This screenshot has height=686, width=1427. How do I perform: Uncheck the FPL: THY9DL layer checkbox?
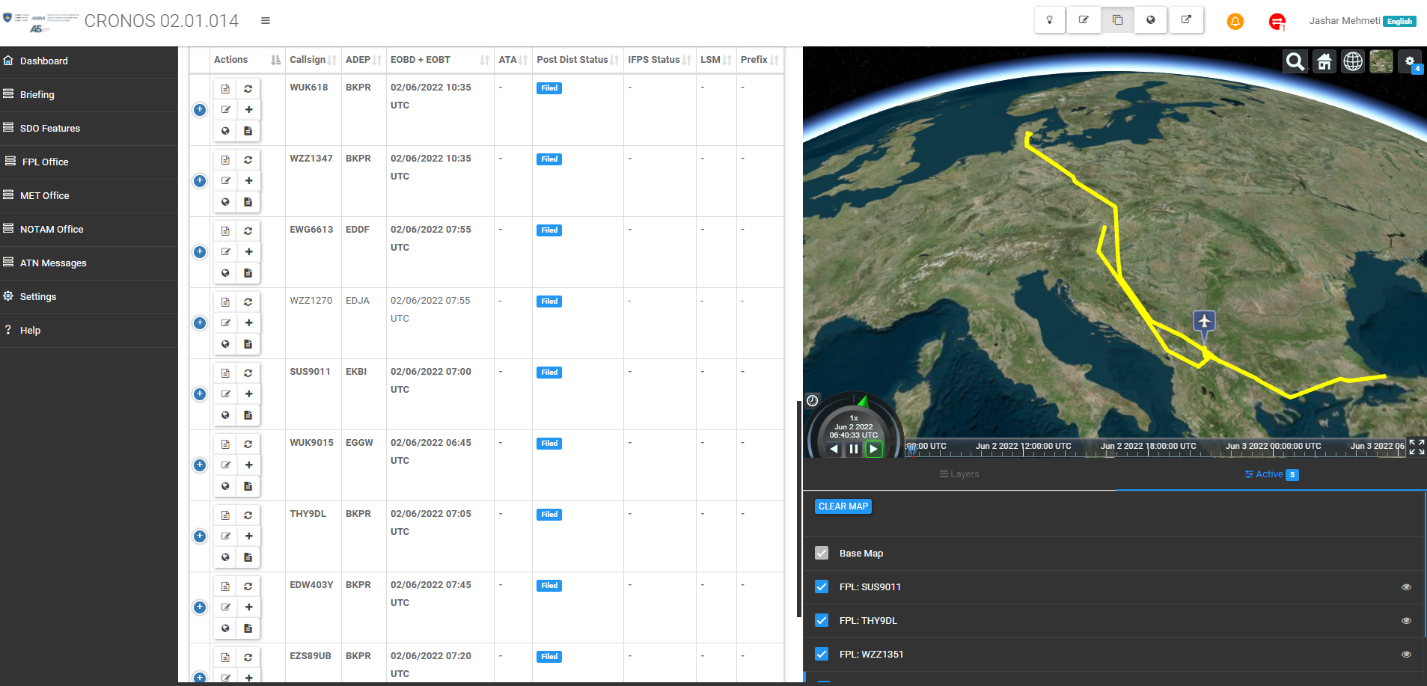pos(822,620)
